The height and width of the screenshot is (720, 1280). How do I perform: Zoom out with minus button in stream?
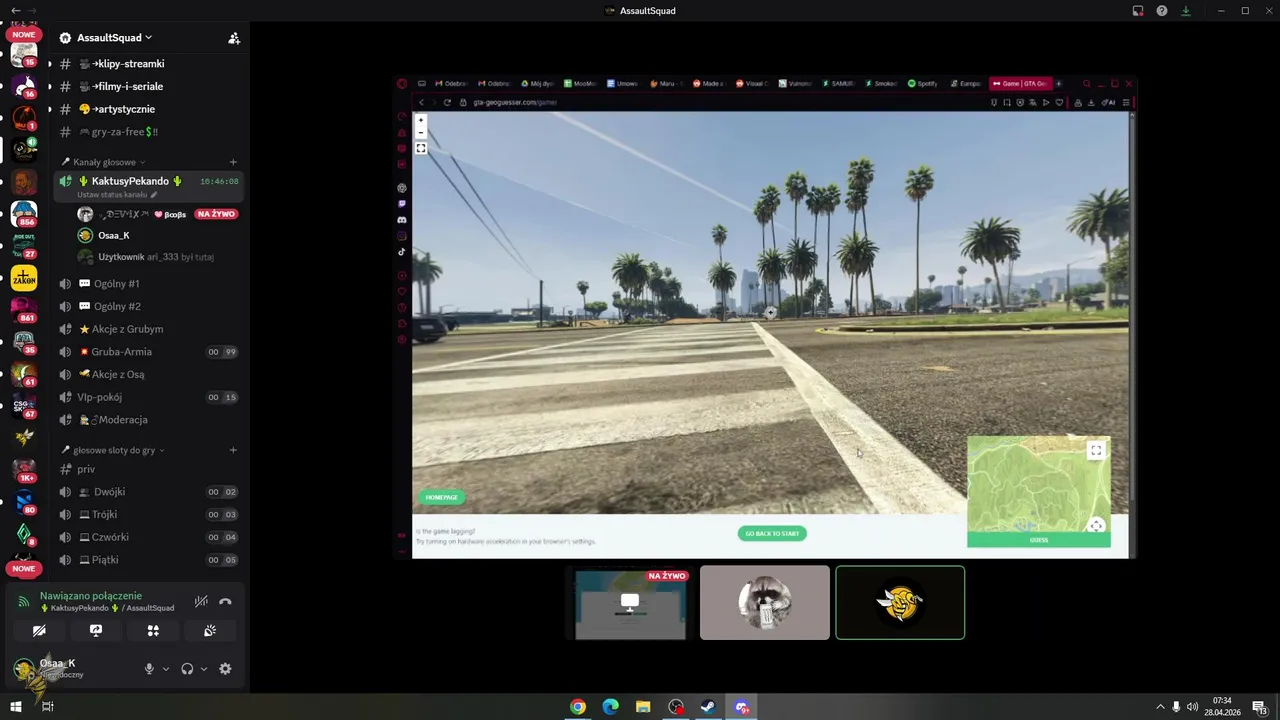421,132
